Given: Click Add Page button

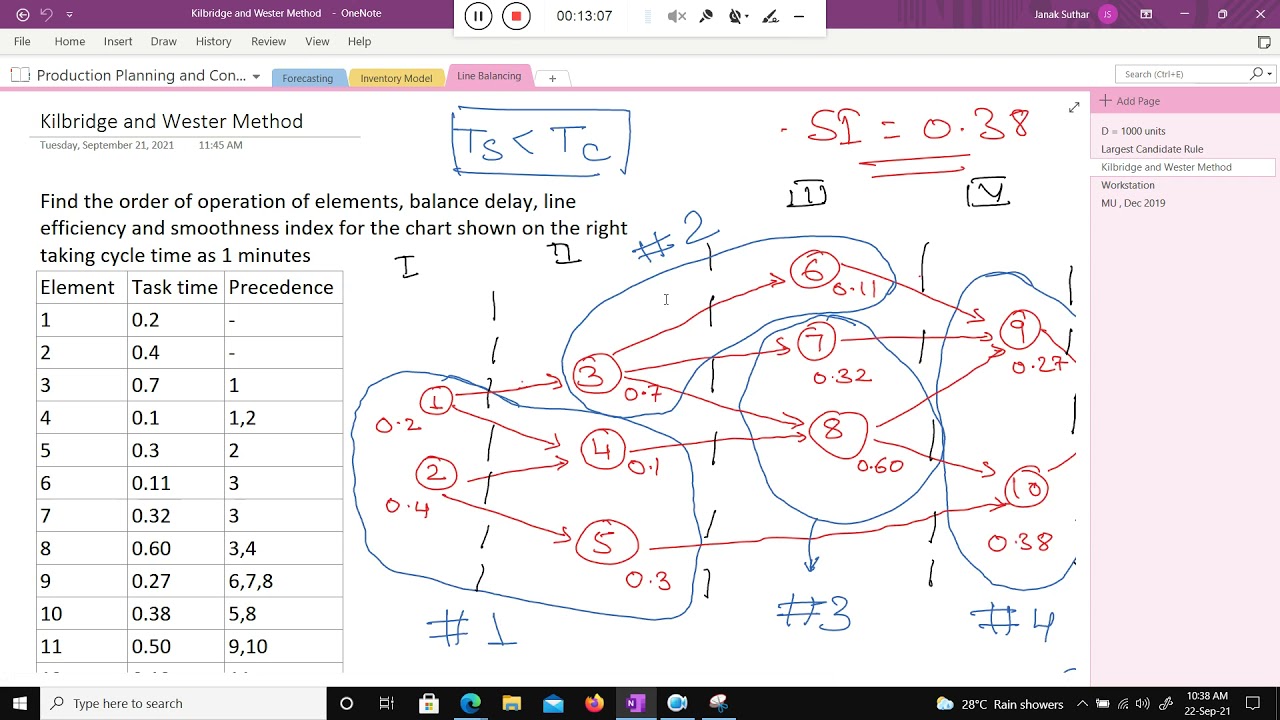Looking at the screenshot, I should (1130, 101).
